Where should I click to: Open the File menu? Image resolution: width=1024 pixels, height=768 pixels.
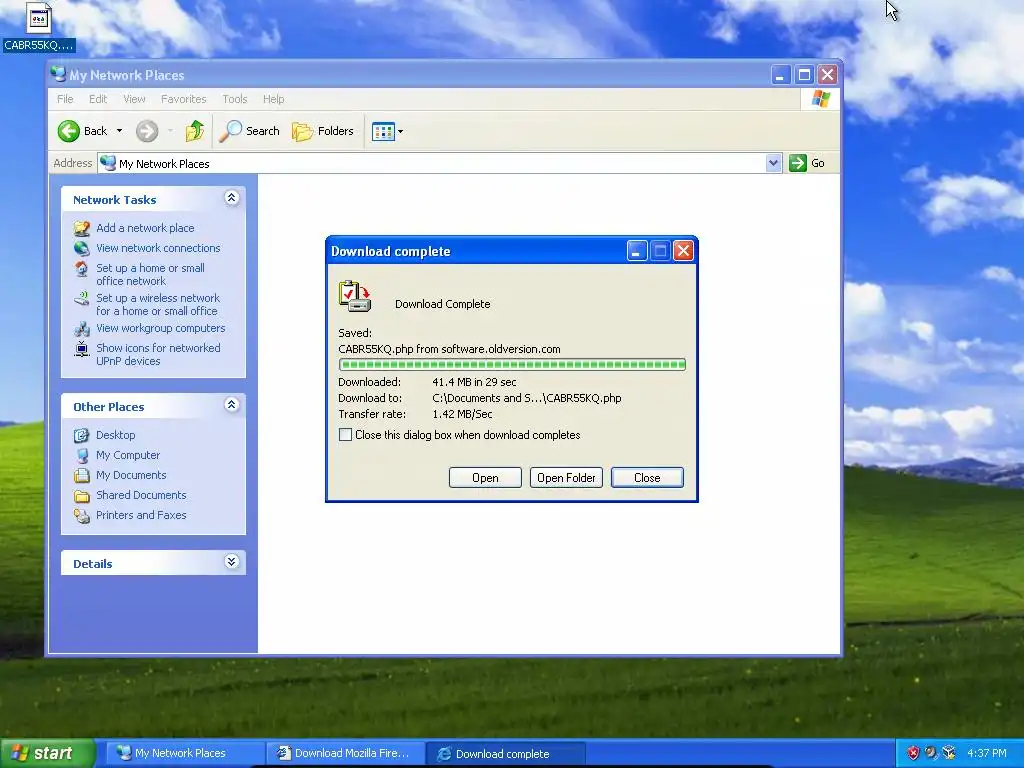click(65, 99)
